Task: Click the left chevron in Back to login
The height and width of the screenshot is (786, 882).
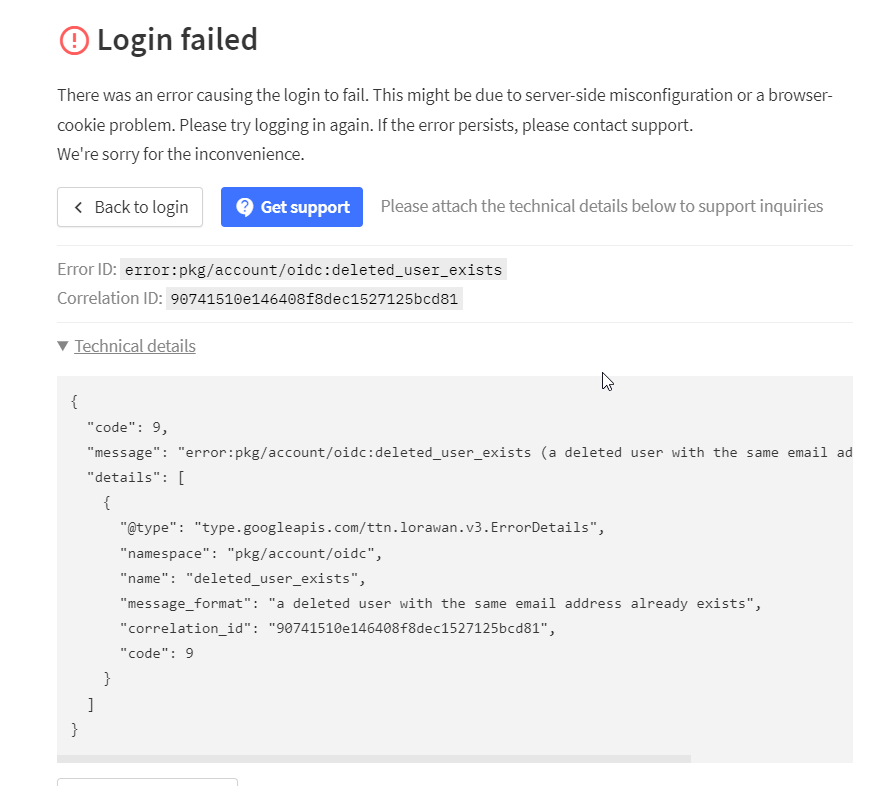Action: click(x=79, y=208)
